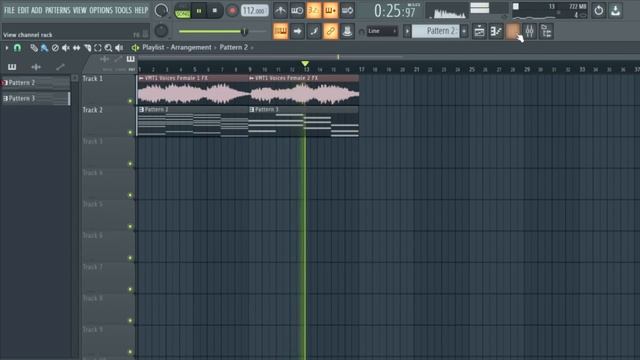The height and width of the screenshot is (360, 640).
Task: Toggle typing keyboard to piano
Action: pos(280,31)
